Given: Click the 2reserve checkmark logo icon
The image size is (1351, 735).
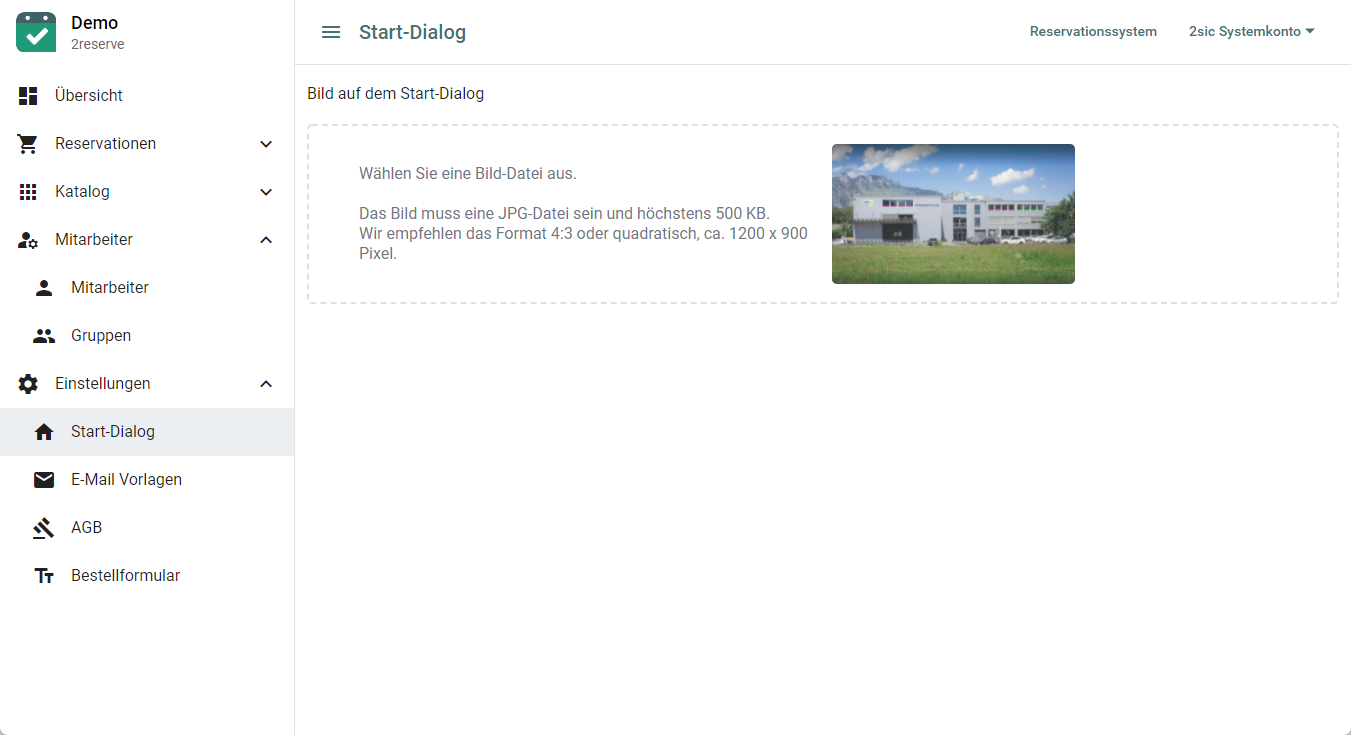Looking at the screenshot, I should click(36, 32).
